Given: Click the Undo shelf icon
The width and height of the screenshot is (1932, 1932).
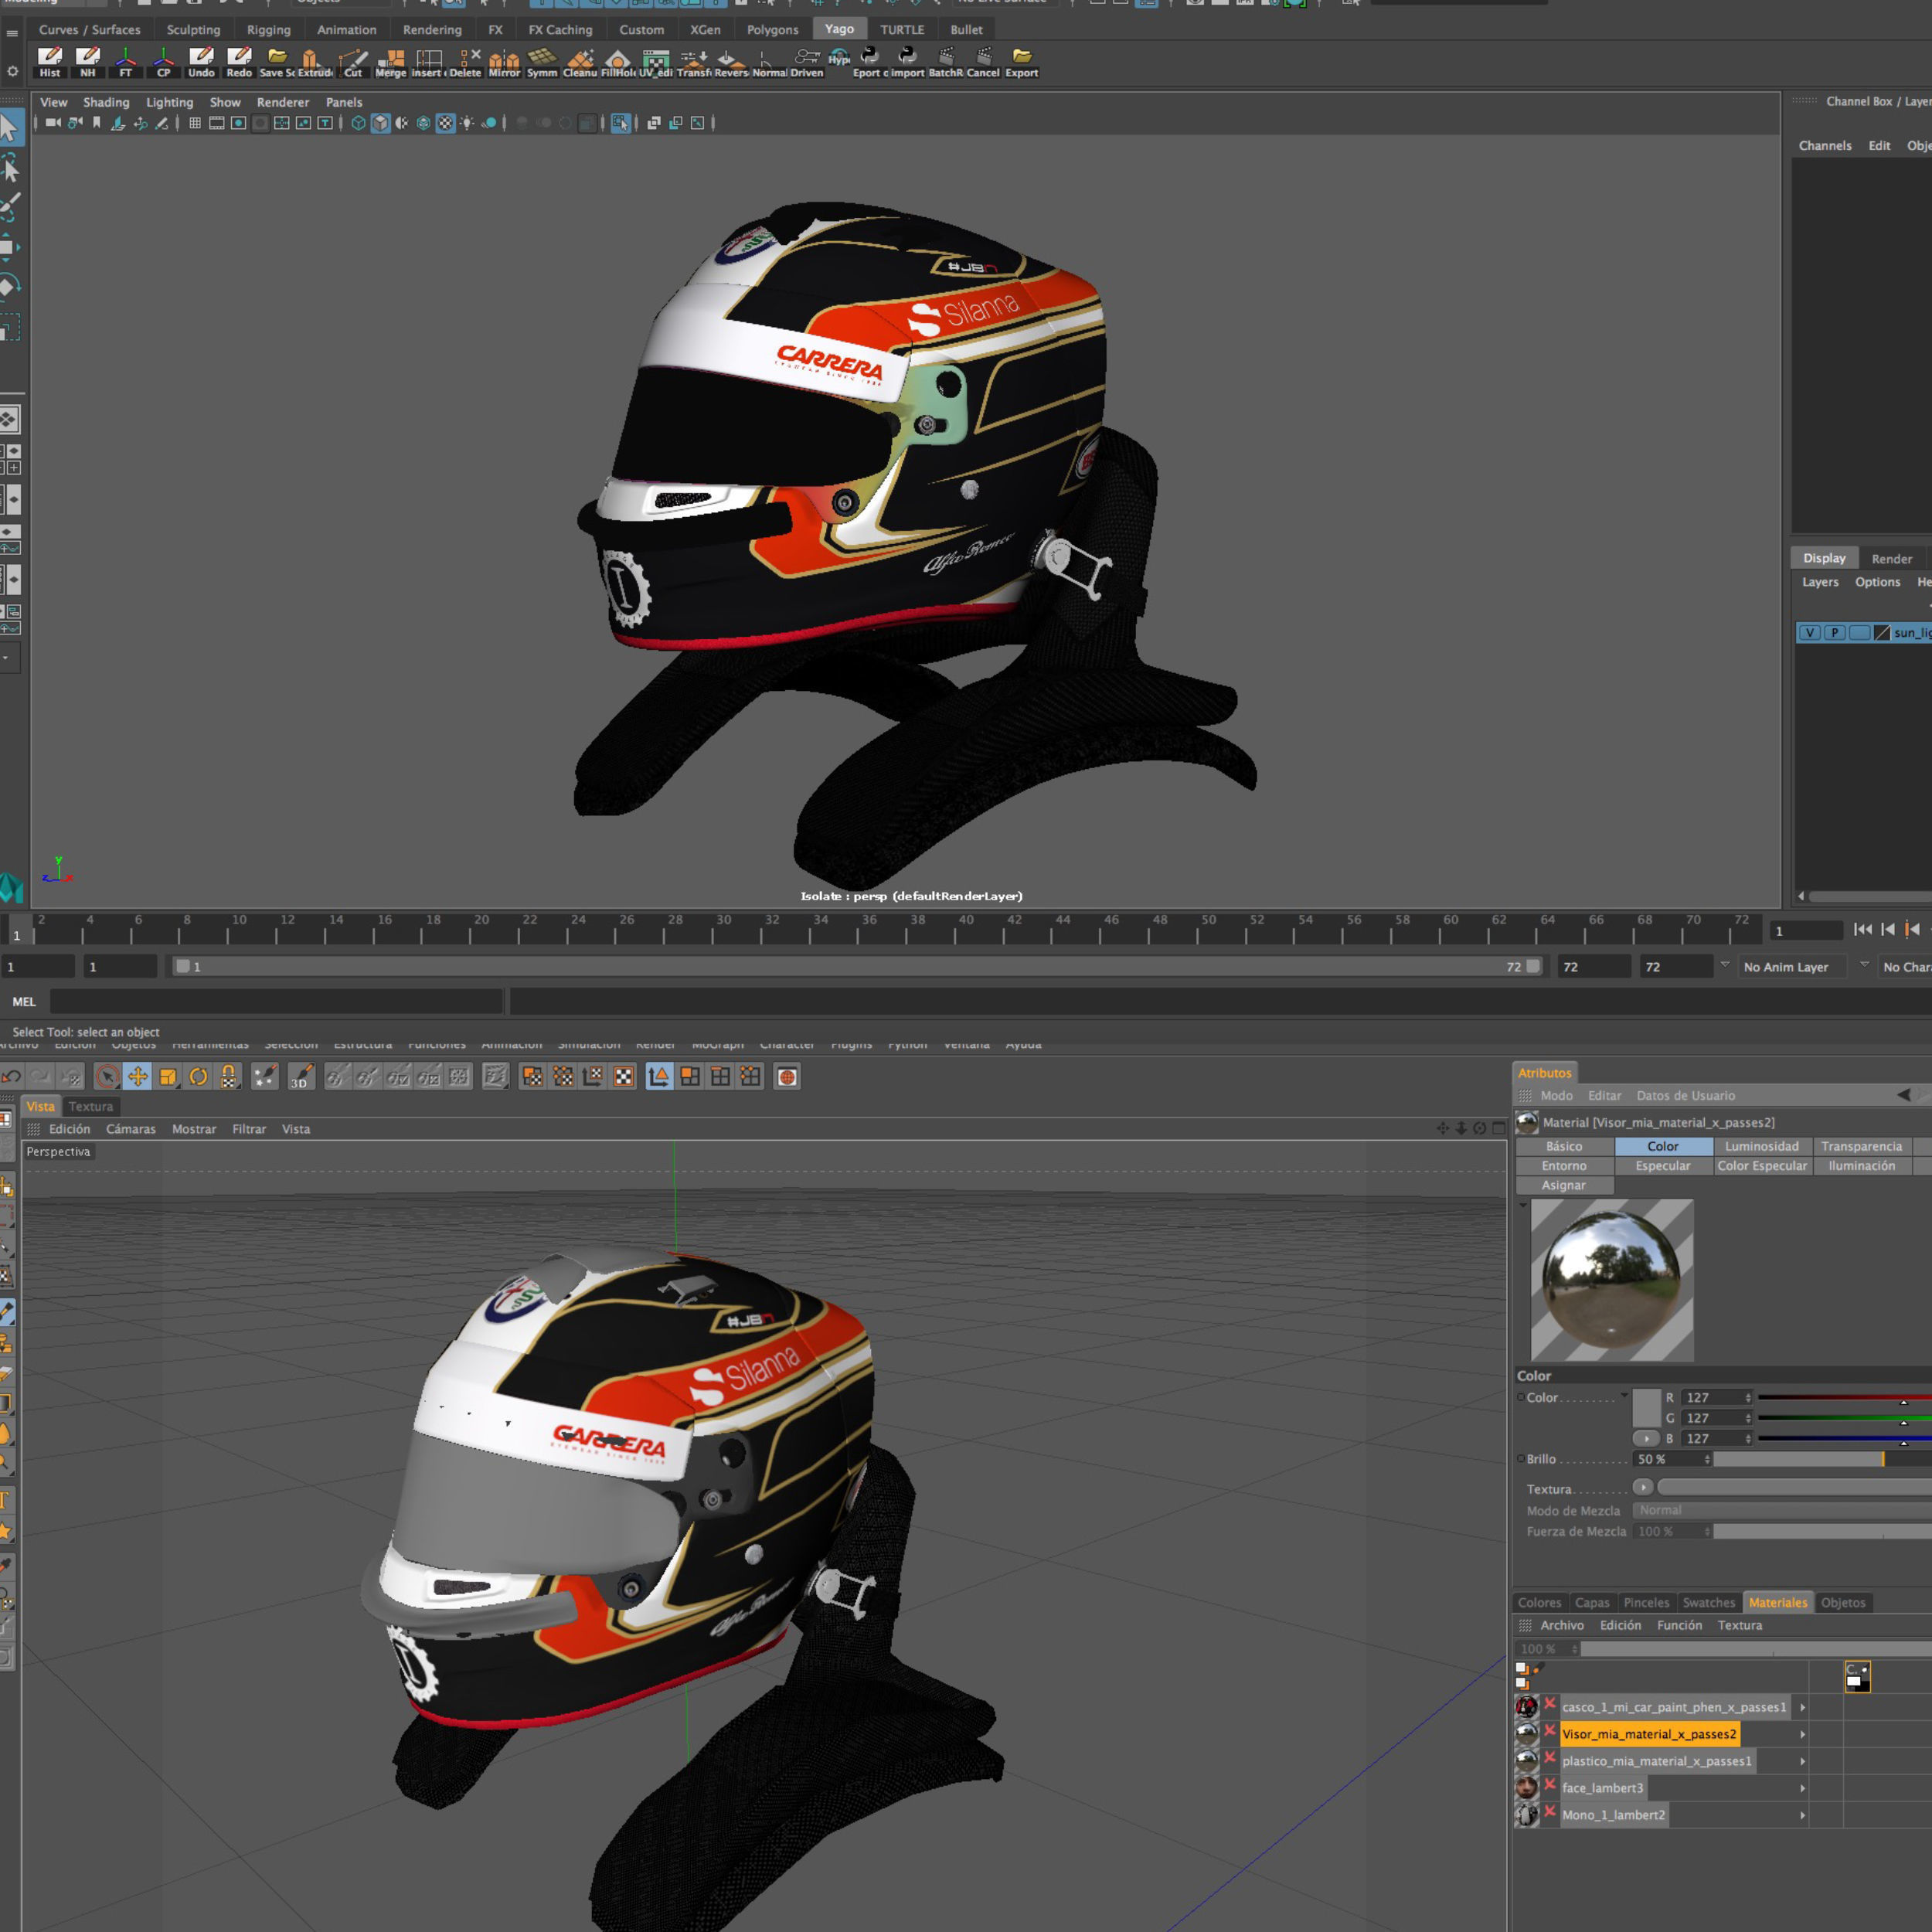Looking at the screenshot, I should point(201,61).
